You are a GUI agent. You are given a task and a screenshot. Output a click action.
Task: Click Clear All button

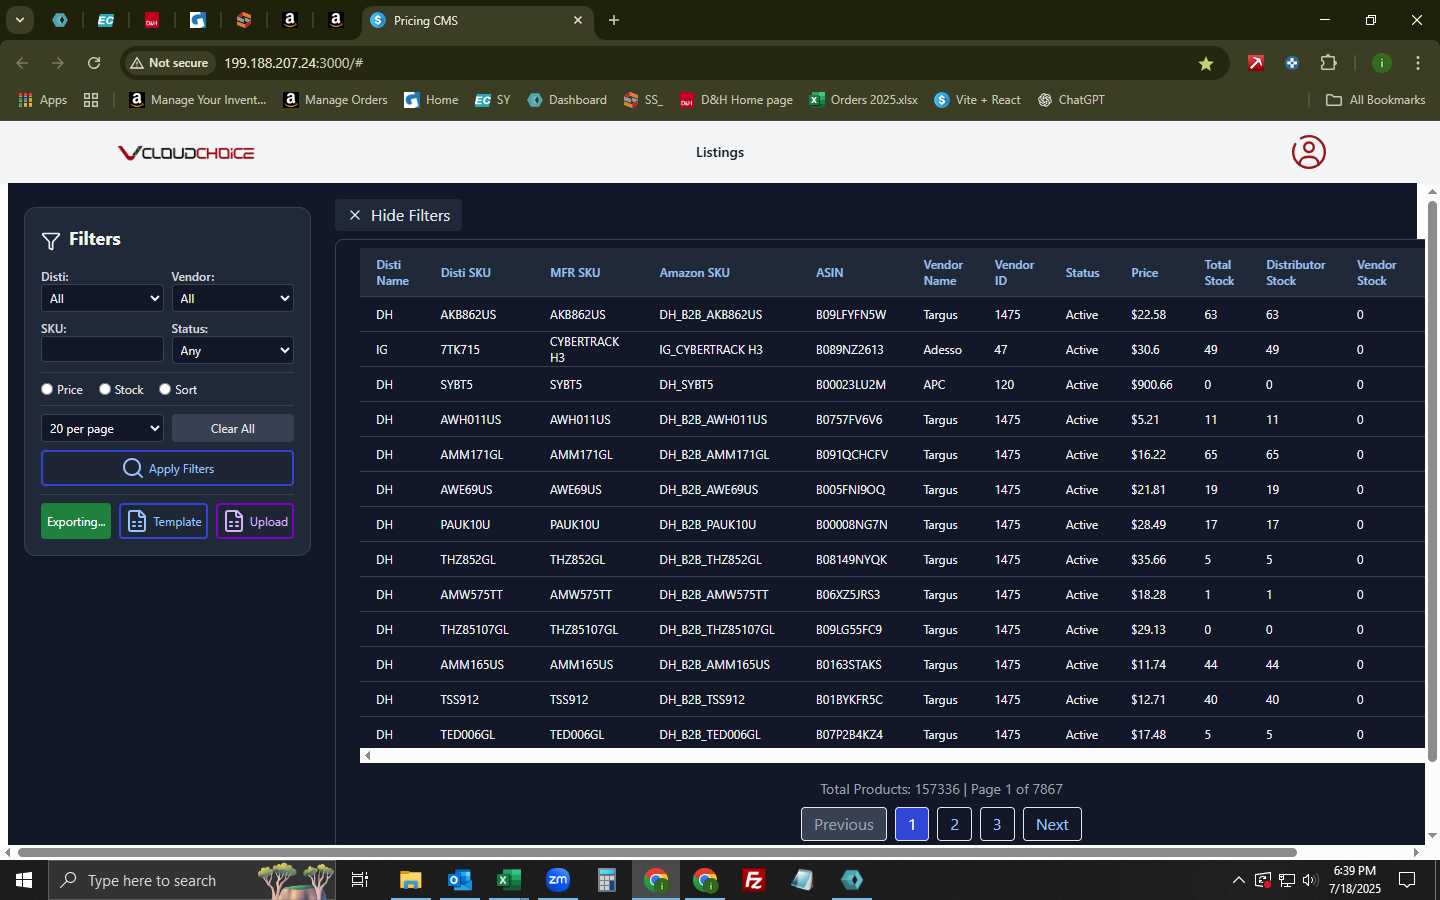point(233,428)
